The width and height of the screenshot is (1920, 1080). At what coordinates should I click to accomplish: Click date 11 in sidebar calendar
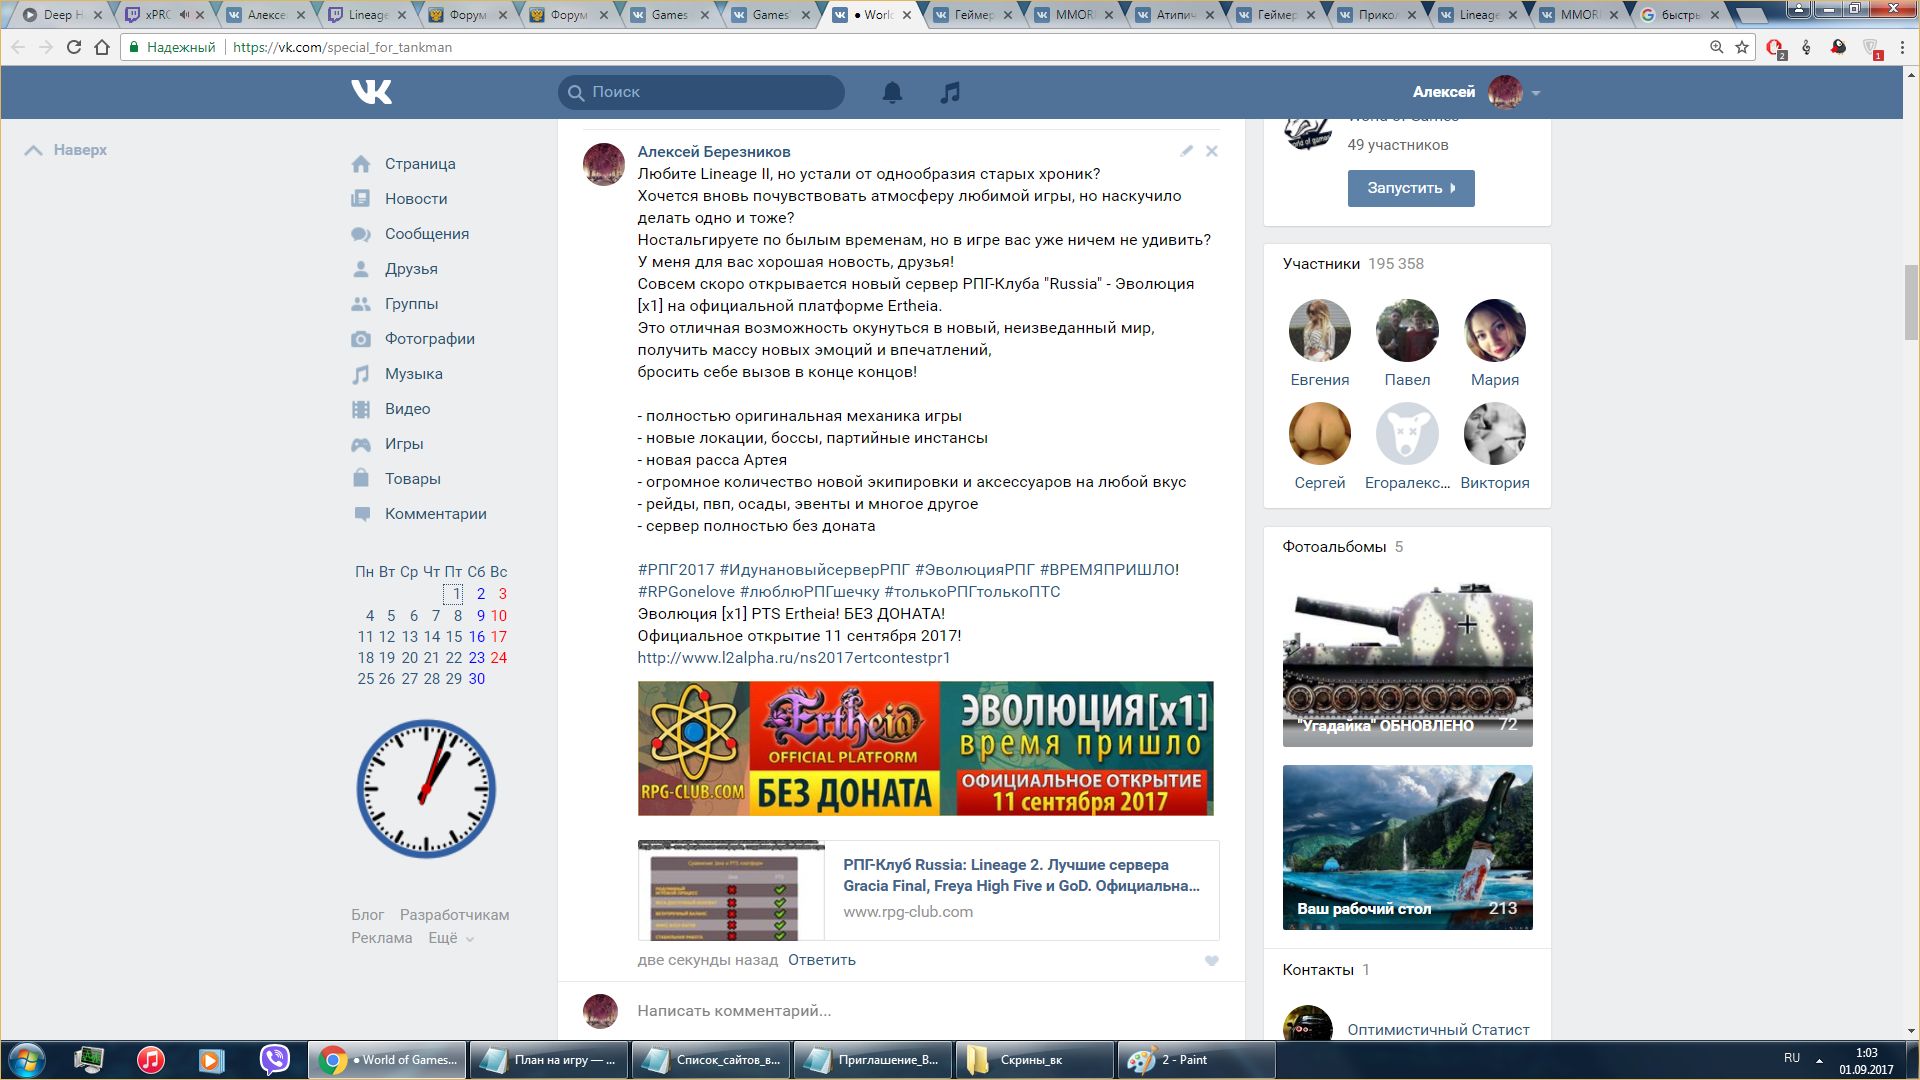click(365, 637)
